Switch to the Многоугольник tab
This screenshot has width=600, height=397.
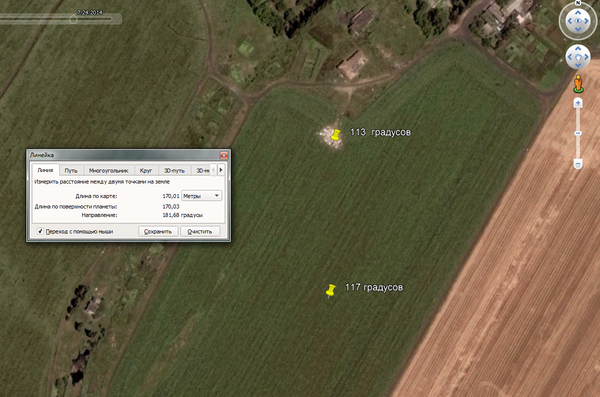click(108, 170)
